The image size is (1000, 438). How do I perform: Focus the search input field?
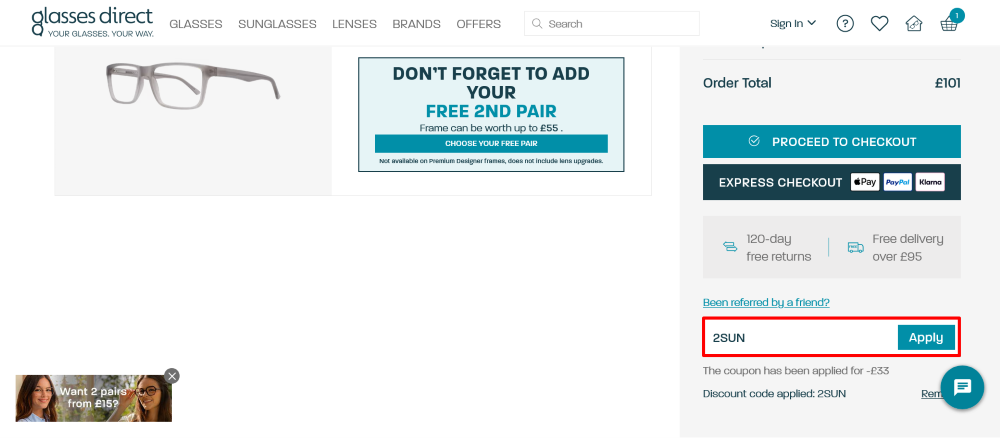click(612, 24)
